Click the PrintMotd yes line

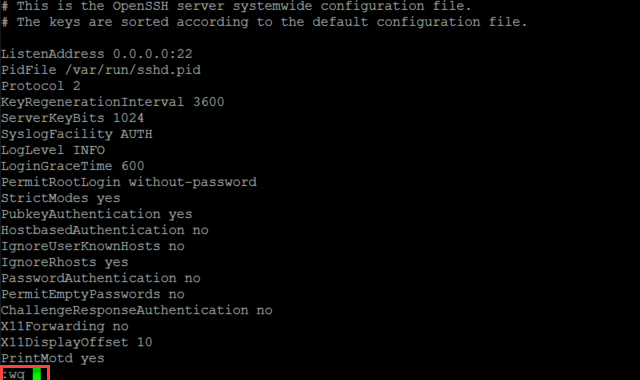pos(53,358)
